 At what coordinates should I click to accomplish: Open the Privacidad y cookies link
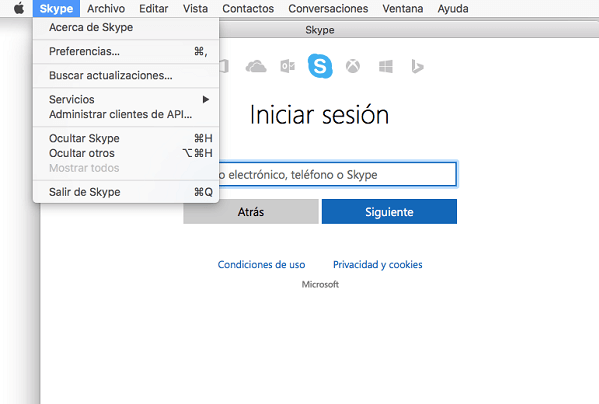377,265
